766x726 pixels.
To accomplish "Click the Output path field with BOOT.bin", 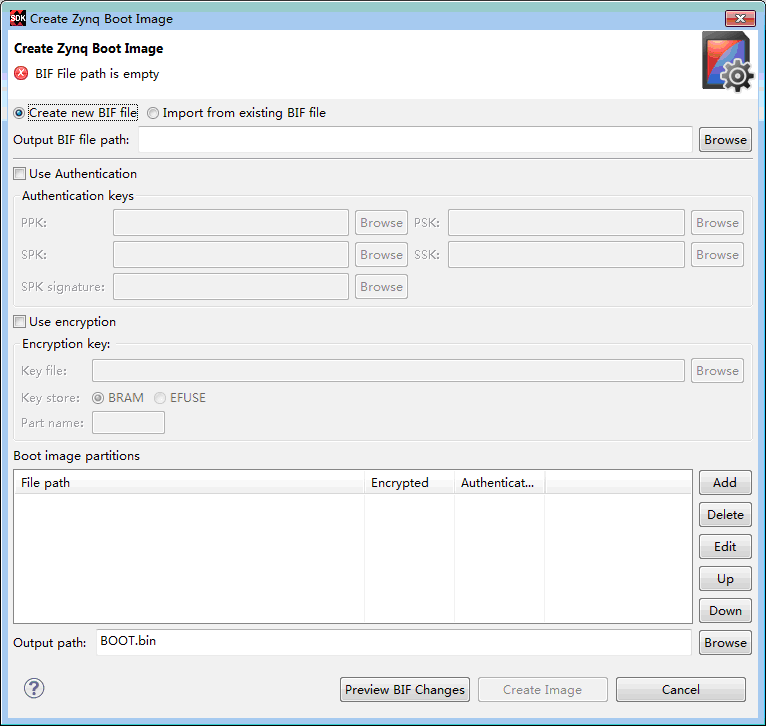I will (x=394, y=642).
